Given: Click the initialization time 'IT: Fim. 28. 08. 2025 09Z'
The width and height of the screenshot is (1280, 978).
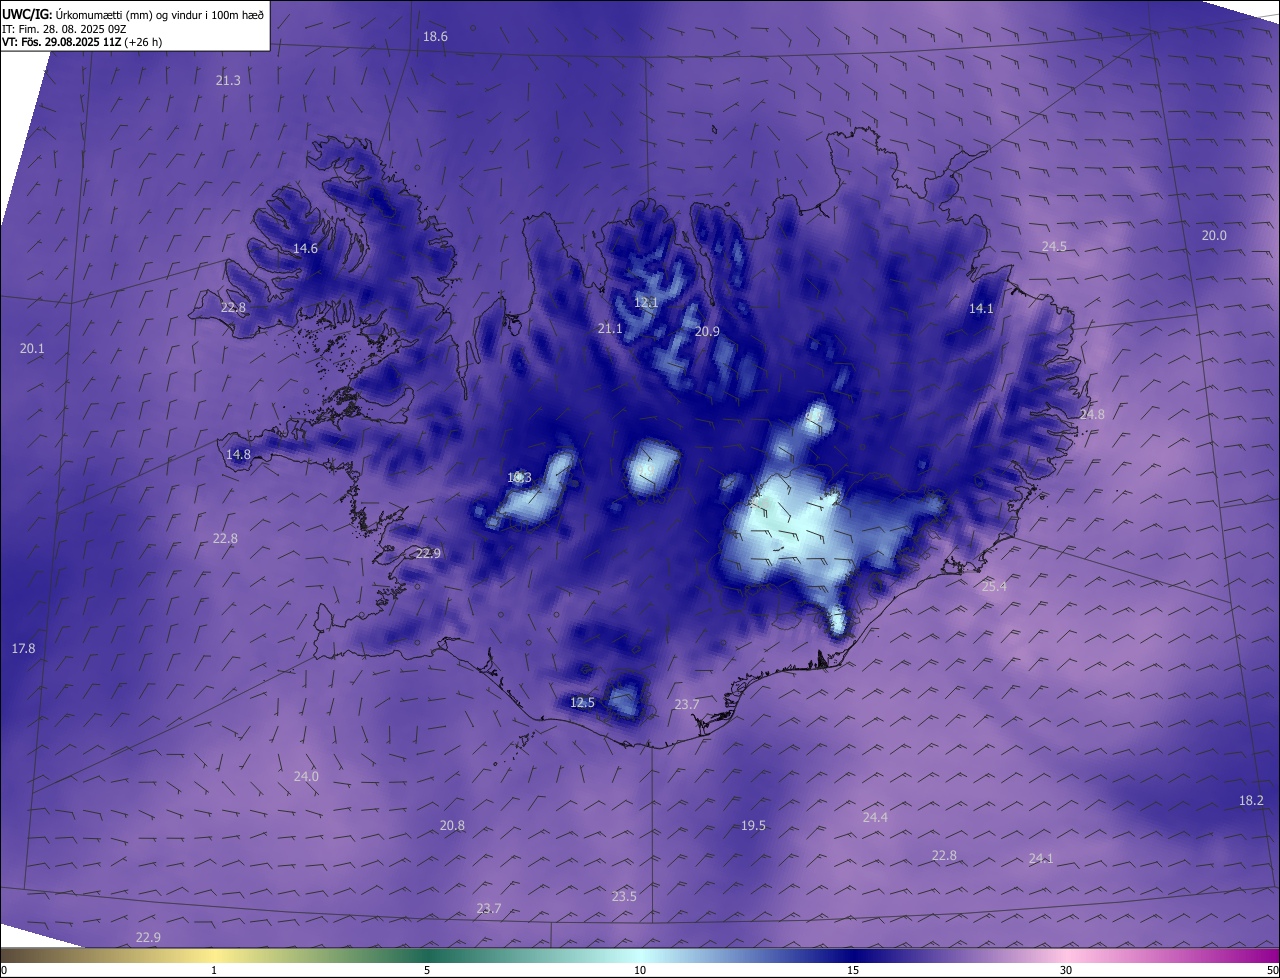Looking at the screenshot, I should point(66,29).
